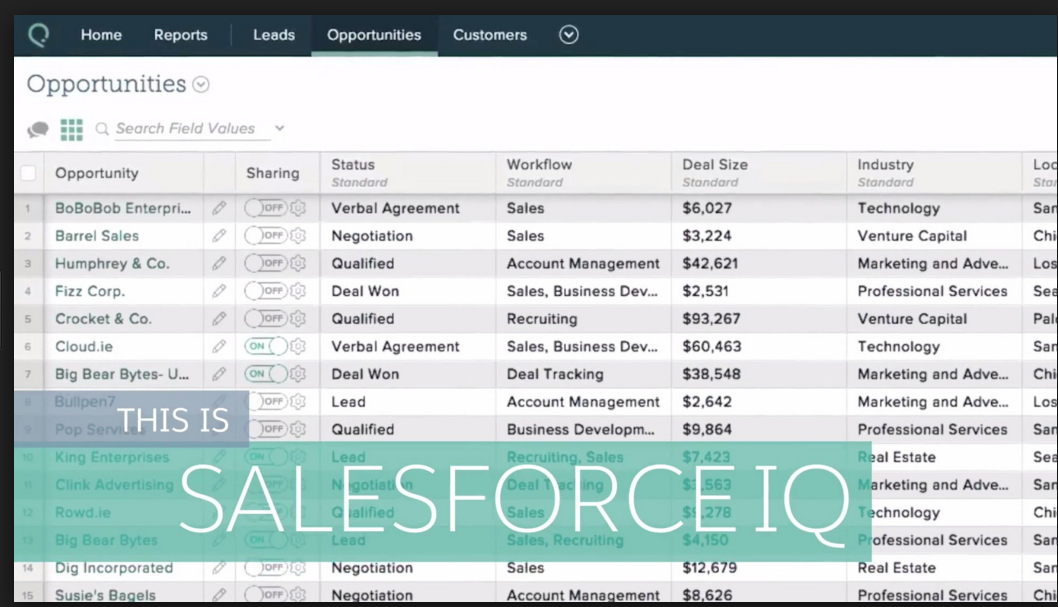Screen dimensions: 1058x607
Task: Enable sharing toggle for Crocket & Co.
Action: [x=266, y=318]
